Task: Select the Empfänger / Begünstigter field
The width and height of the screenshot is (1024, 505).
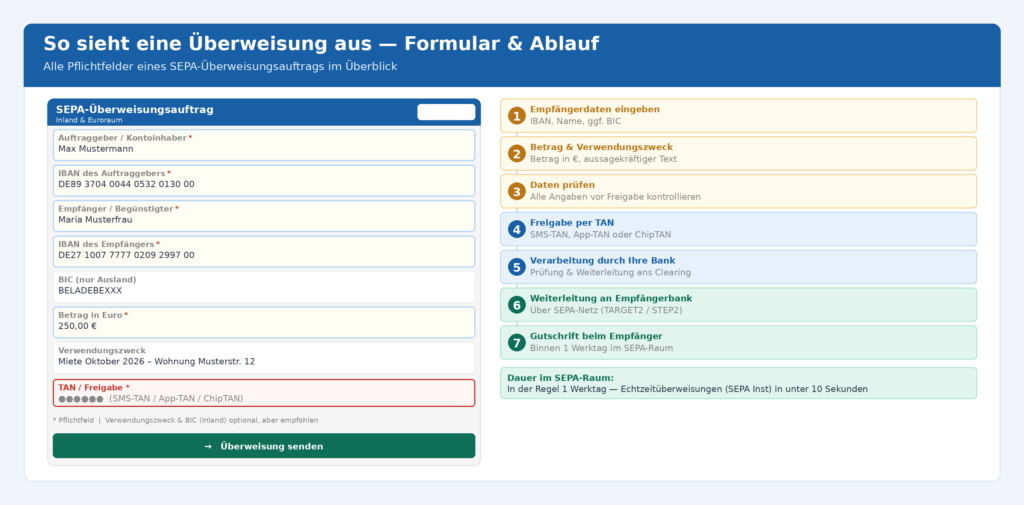Action: [264, 216]
